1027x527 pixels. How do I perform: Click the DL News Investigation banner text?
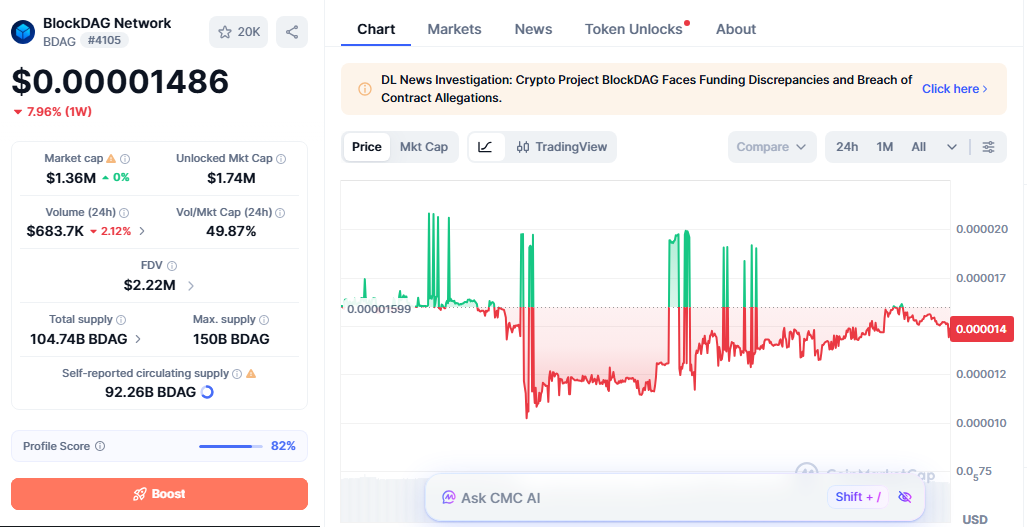tap(646, 89)
